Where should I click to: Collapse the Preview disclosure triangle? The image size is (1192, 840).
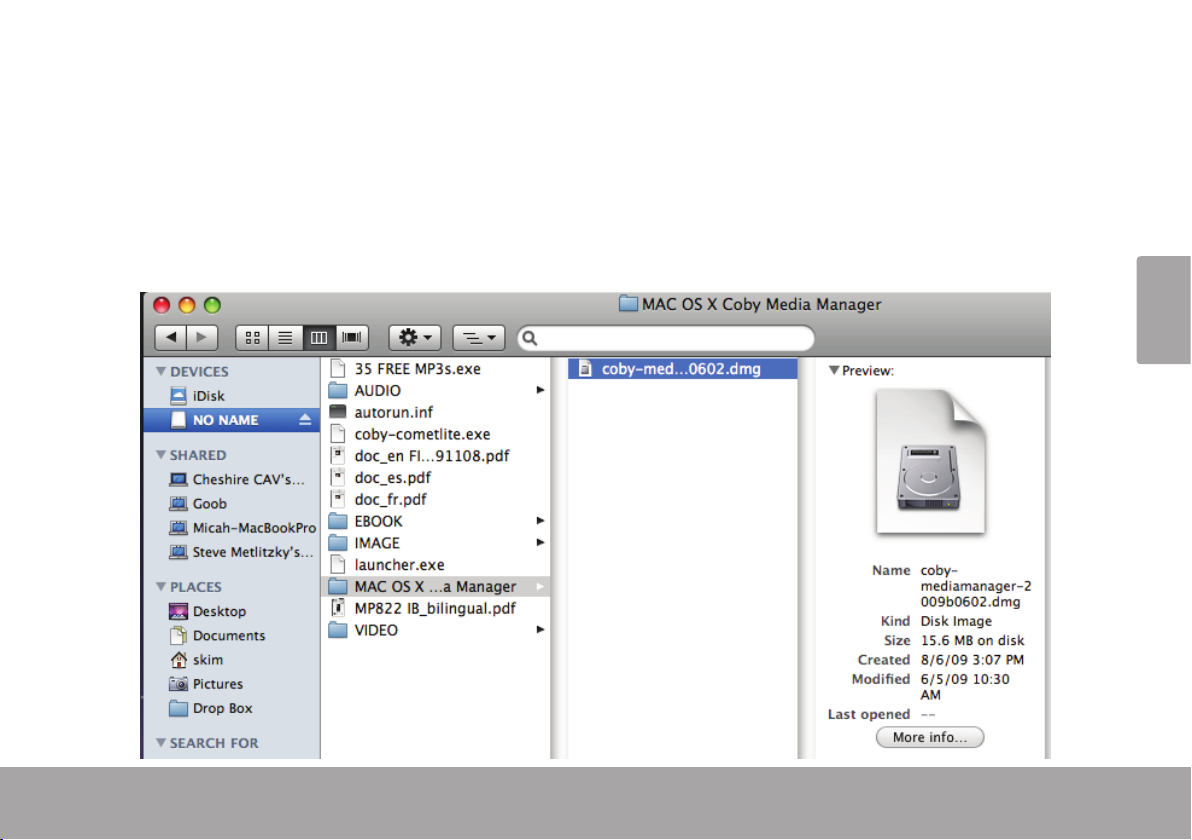coord(834,371)
